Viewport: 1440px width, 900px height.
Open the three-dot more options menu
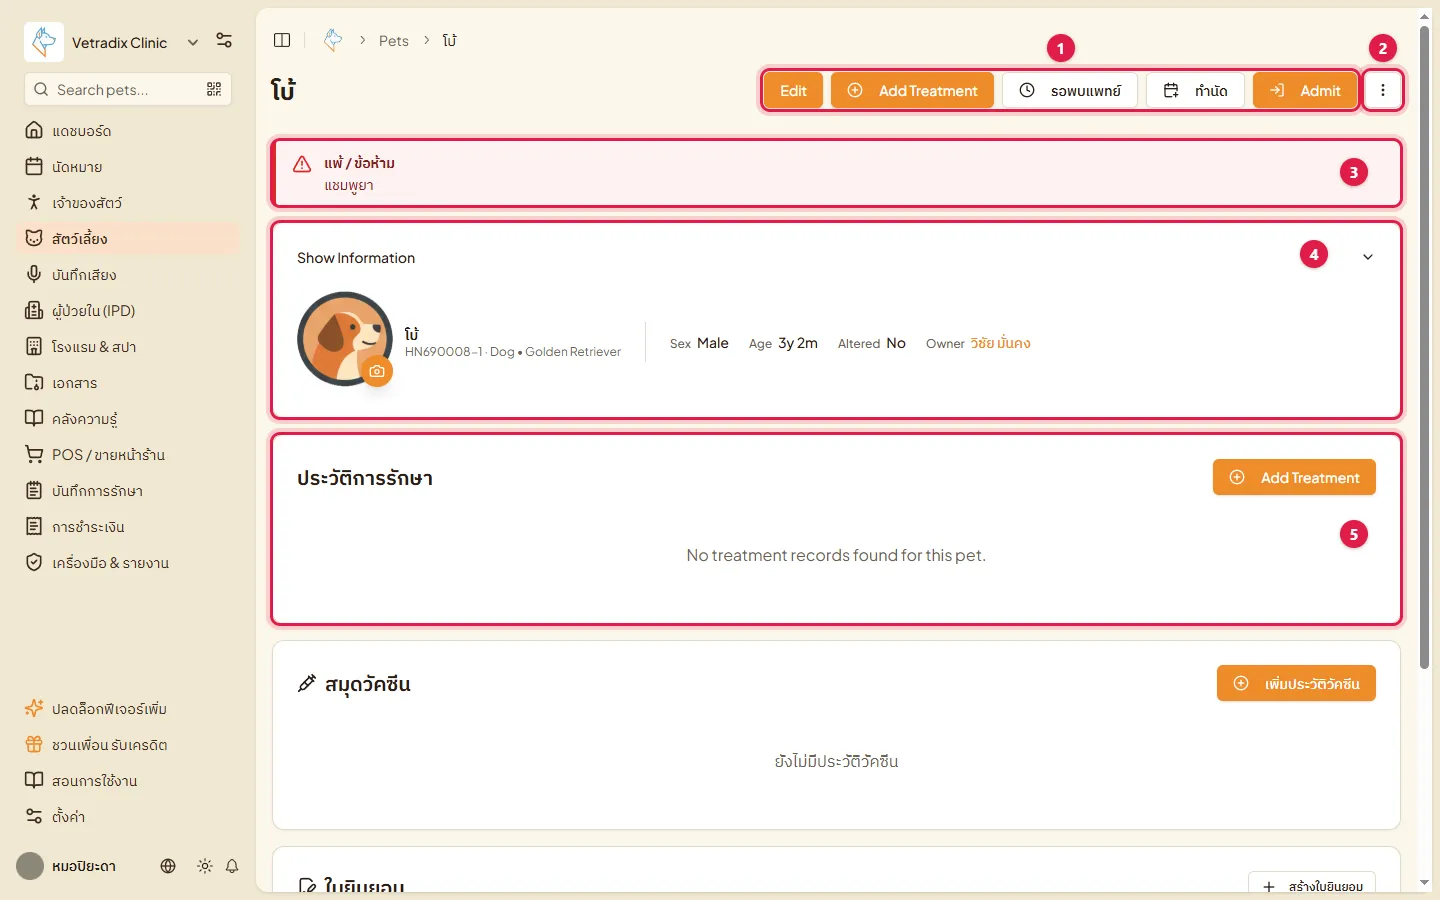click(1383, 90)
